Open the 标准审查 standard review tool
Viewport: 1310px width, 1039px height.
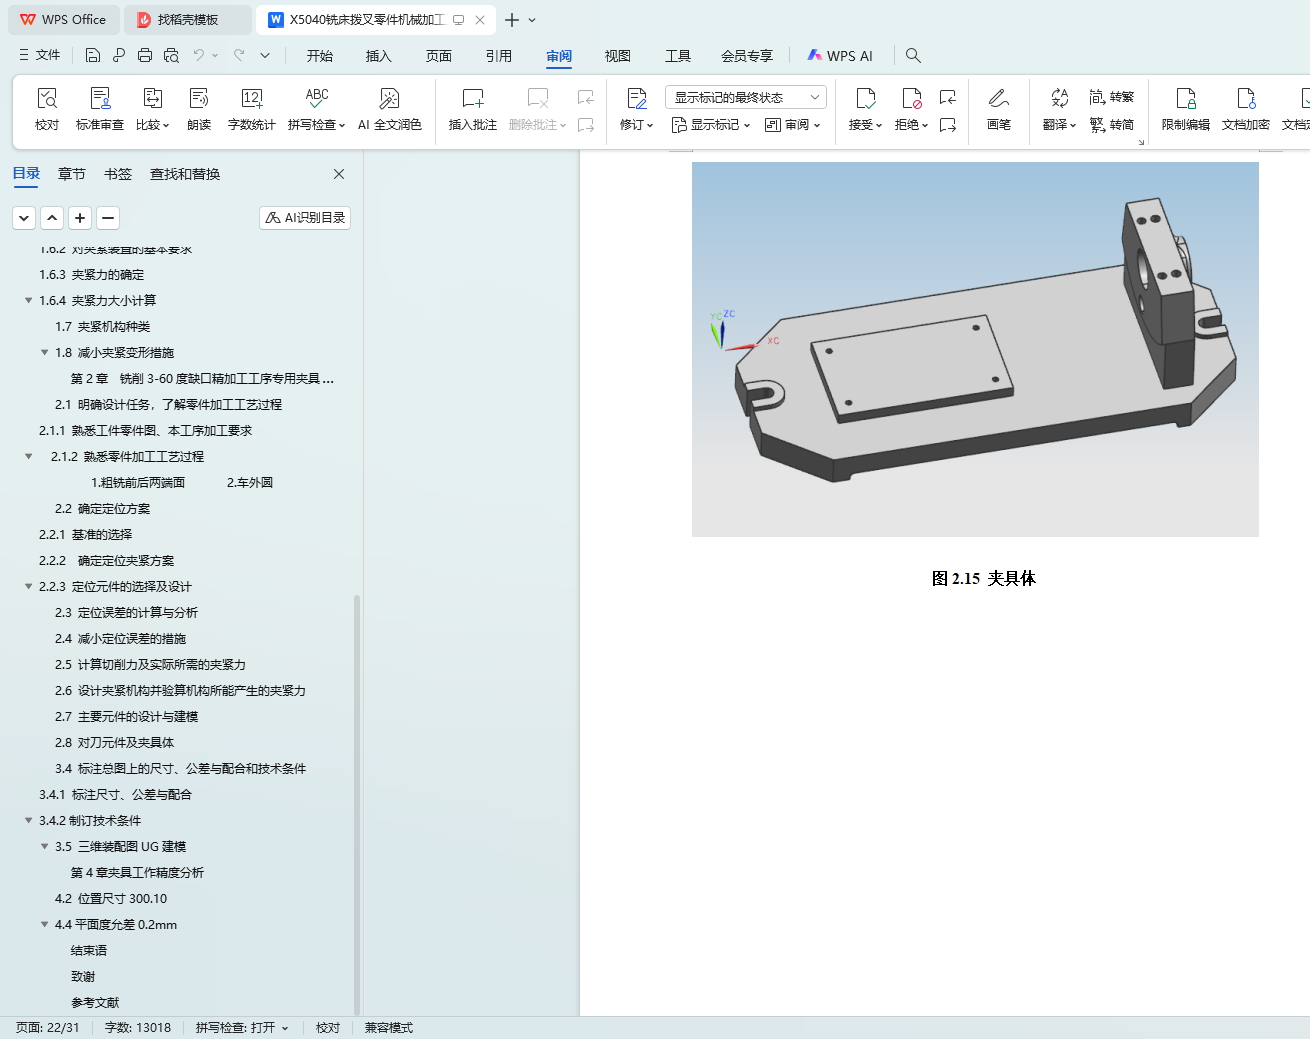point(100,109)
